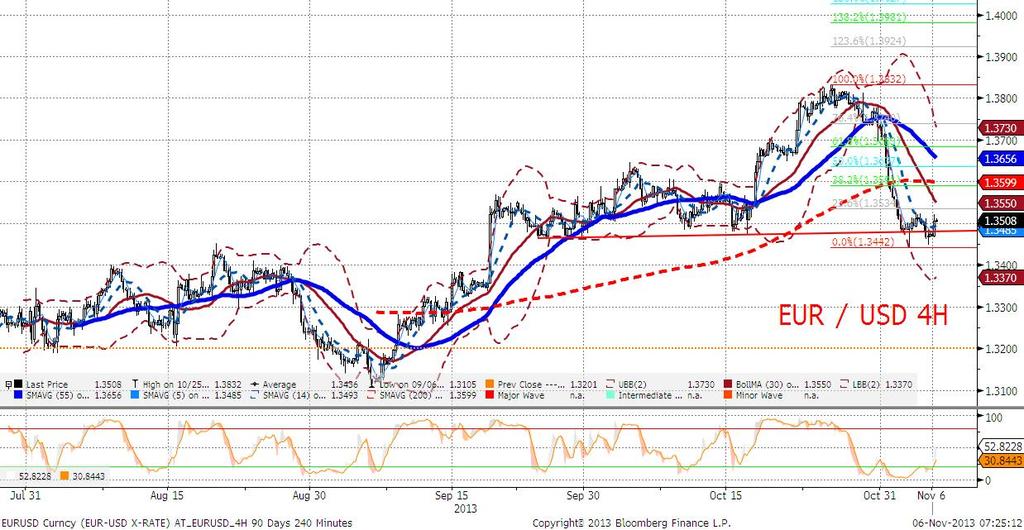Click the 100 stochastic axis label
Image resolution: width=1024 pixels, height=530 pixels.
[x=992, y=416]
